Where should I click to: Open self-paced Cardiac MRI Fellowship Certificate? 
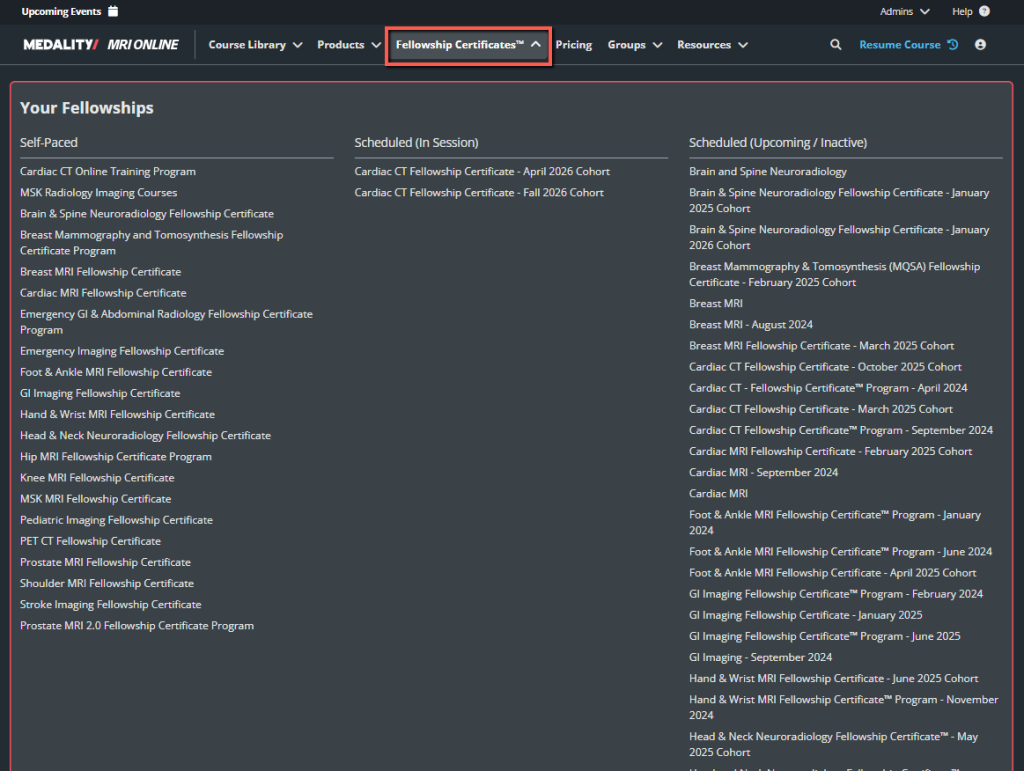coord(103,292)
